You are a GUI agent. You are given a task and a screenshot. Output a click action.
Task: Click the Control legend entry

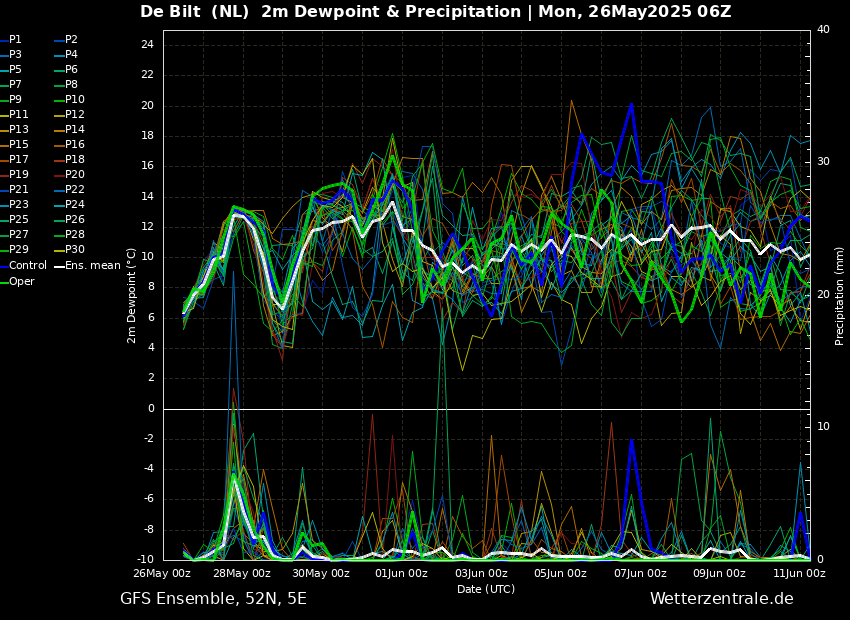tap(27, 266)
